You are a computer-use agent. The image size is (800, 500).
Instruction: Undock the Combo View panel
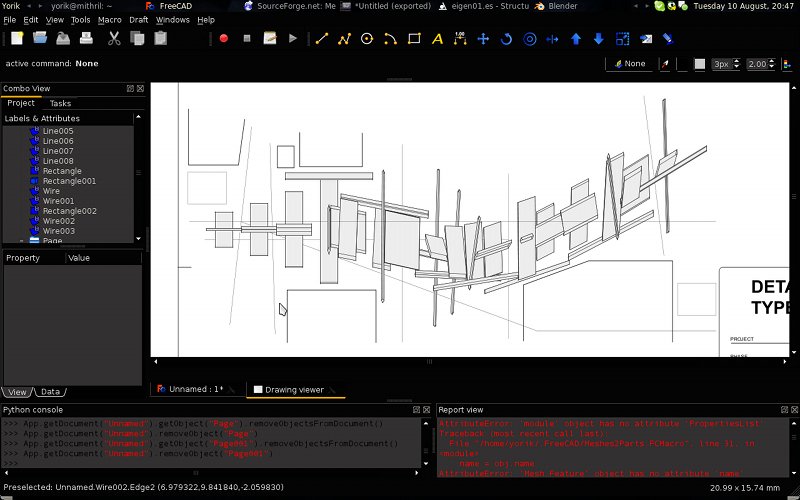point(130,88)
